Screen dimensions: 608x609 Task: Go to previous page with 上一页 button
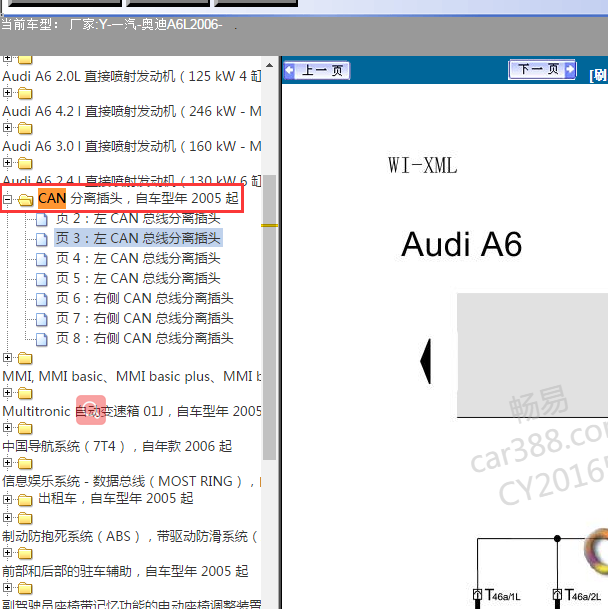(x=317, y=71)
